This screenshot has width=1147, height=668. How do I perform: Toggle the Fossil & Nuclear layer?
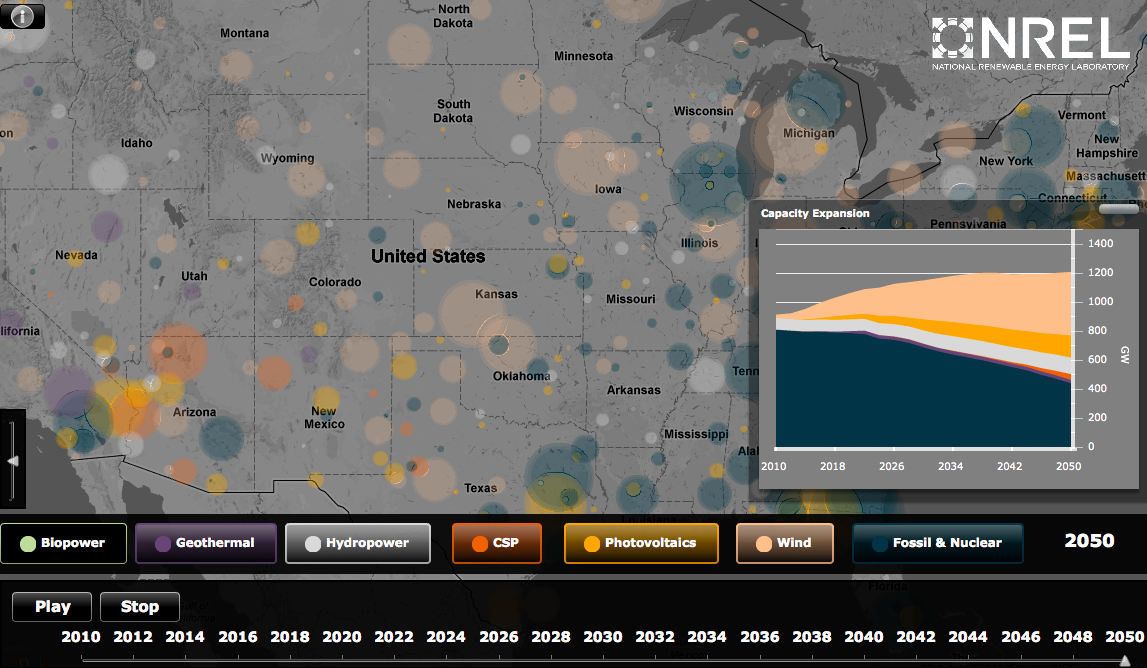click(938, 543)
